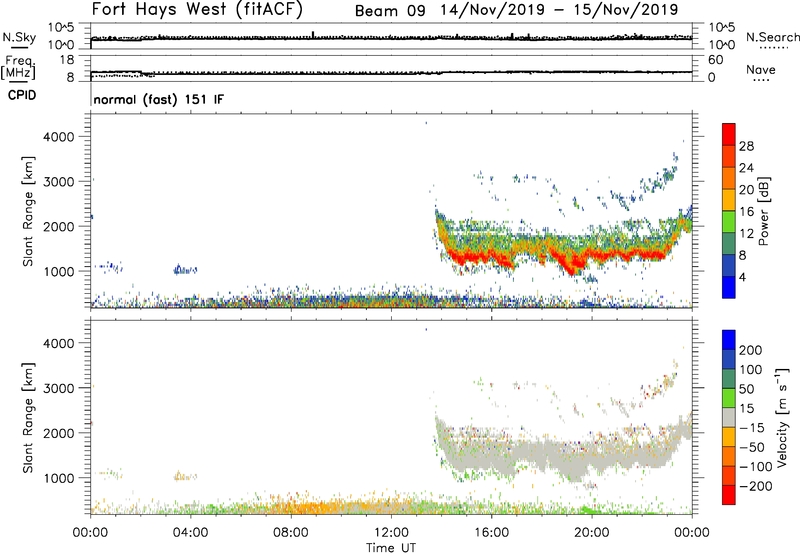Select the N.Search legend label
Viewport: 800px width, 554px height.
point(772,37)
